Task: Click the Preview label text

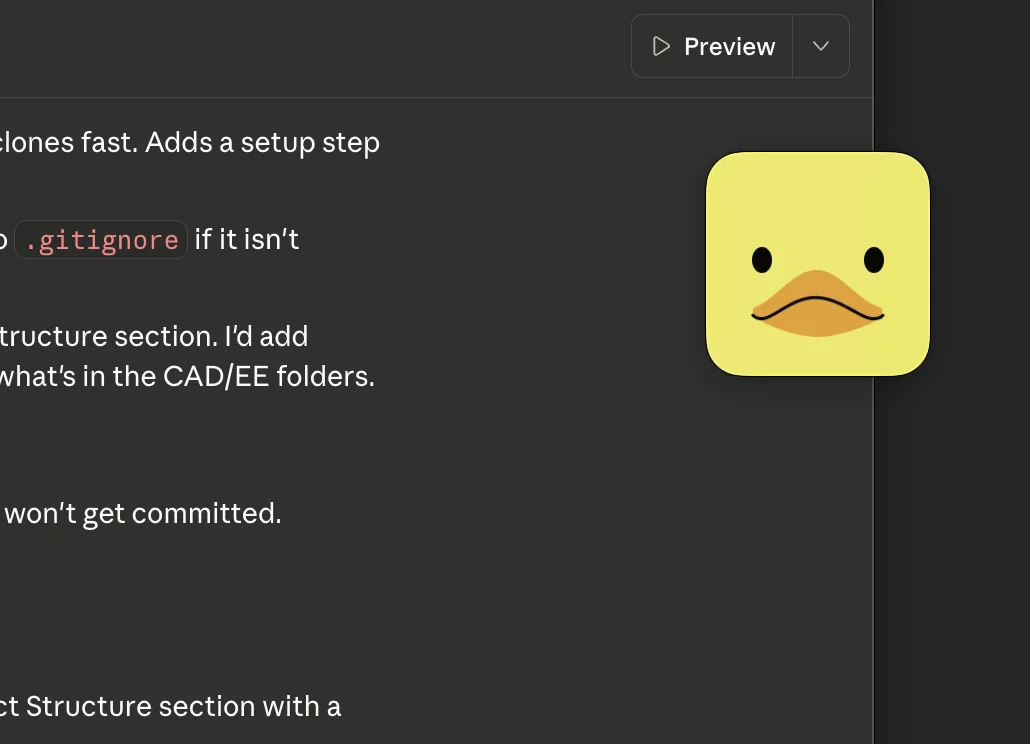Action: click(x=729, y=46)
